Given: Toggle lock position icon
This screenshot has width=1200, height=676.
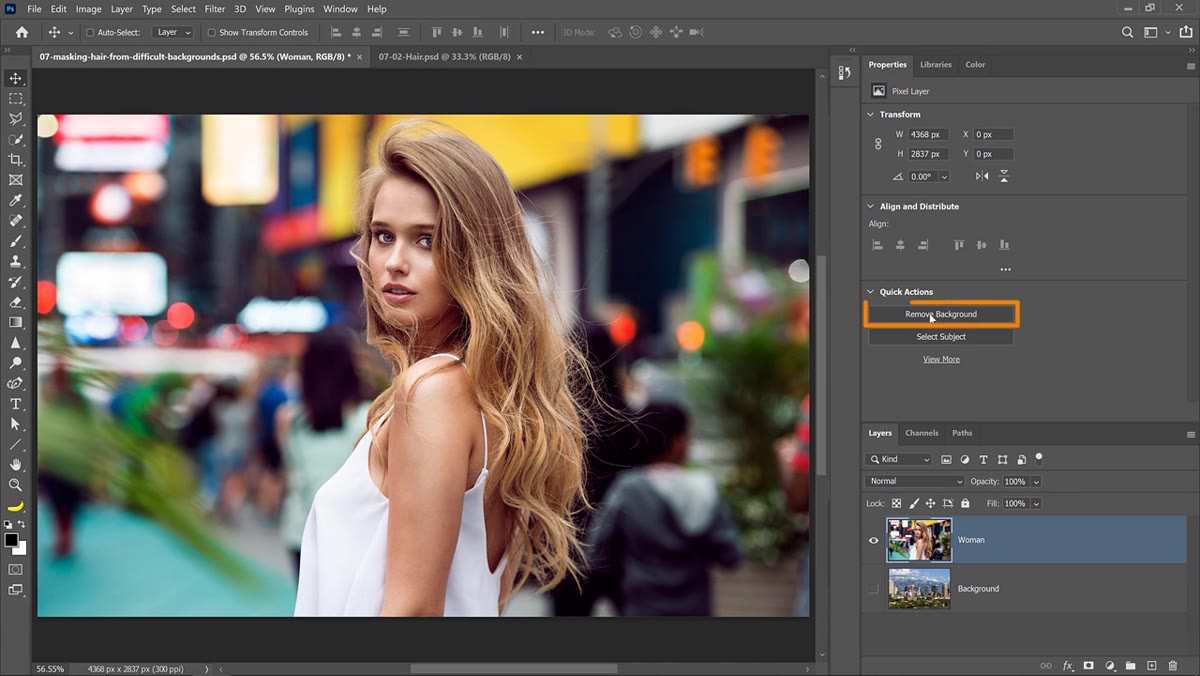Looking at the screenshot, I should [932, 503].
